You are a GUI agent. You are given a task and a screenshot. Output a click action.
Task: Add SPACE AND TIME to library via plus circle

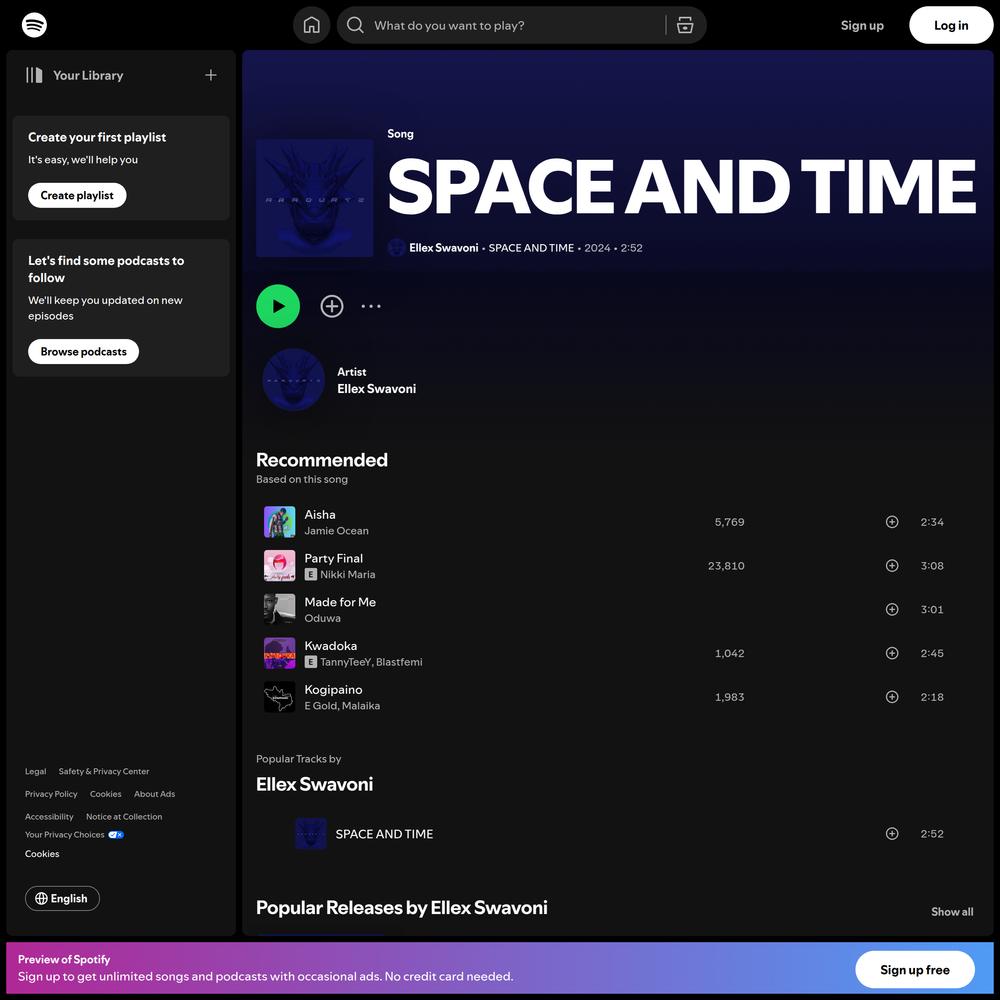(332, 306)
